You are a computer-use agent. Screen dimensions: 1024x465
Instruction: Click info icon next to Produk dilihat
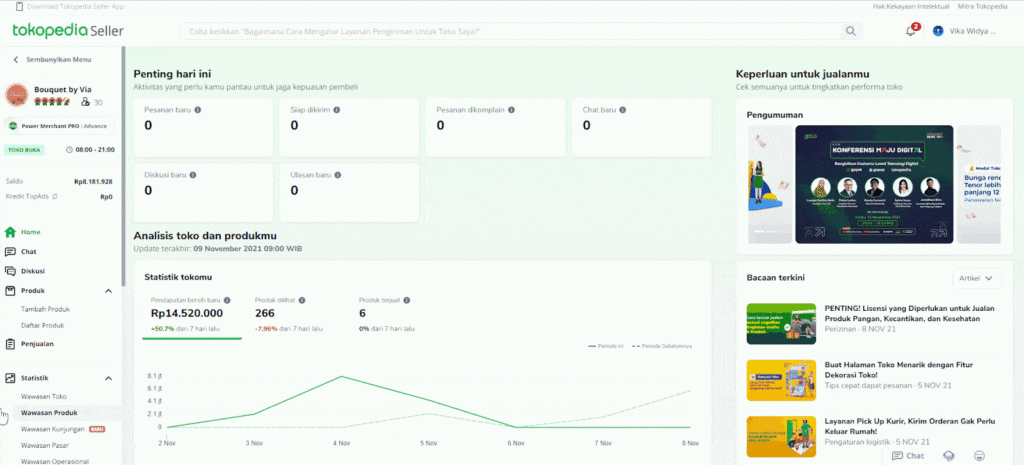point(302,300)
